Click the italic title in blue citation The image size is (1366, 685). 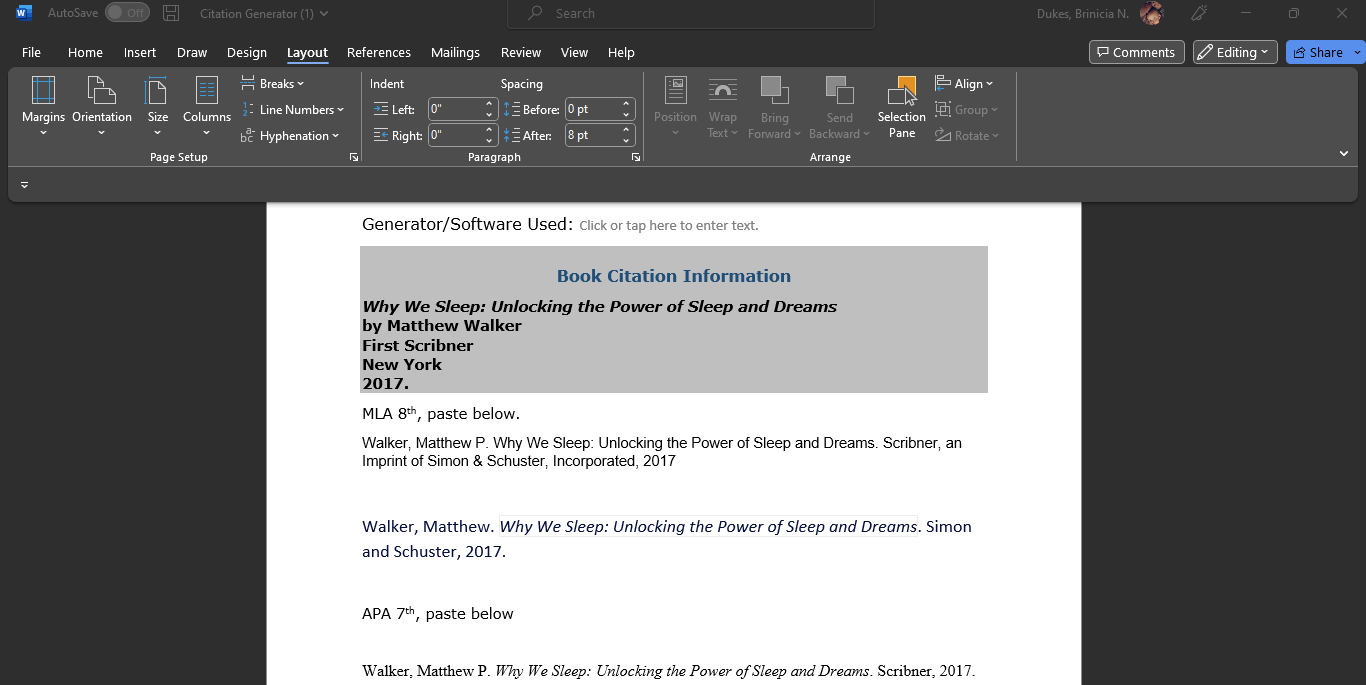[x=708, y=527]
